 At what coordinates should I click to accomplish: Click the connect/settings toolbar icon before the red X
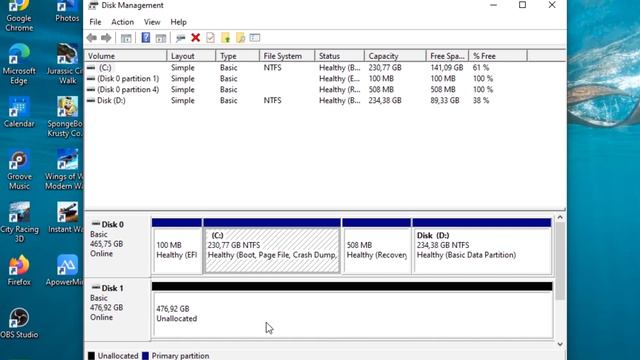(180, 38)
